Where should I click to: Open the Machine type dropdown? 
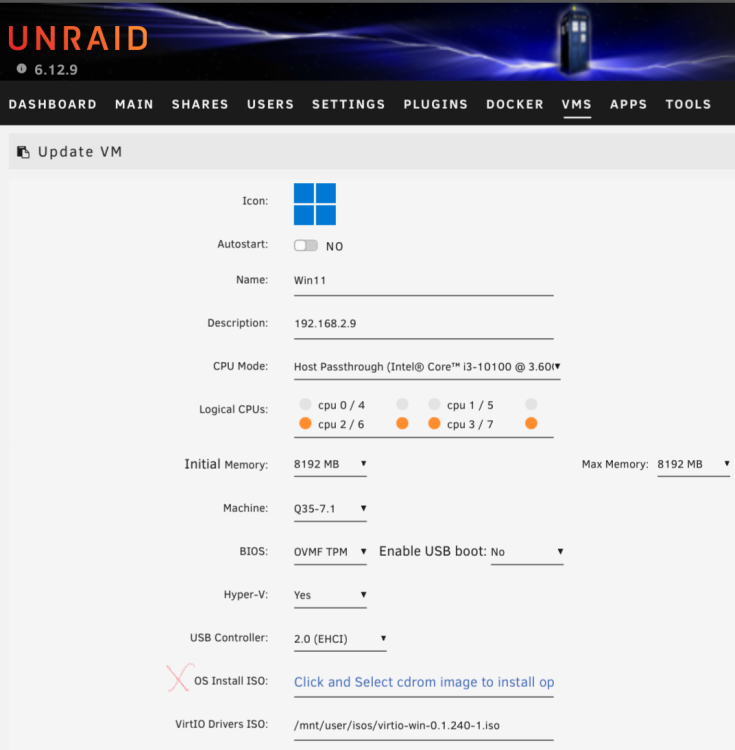pos(330,508)
